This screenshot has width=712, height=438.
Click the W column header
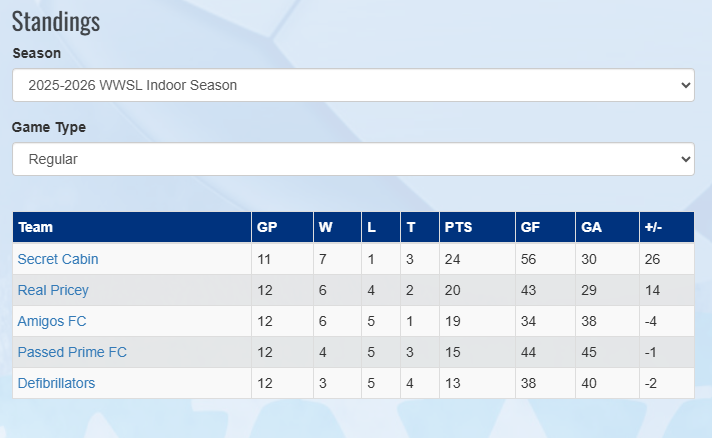[x=325, y=227]
